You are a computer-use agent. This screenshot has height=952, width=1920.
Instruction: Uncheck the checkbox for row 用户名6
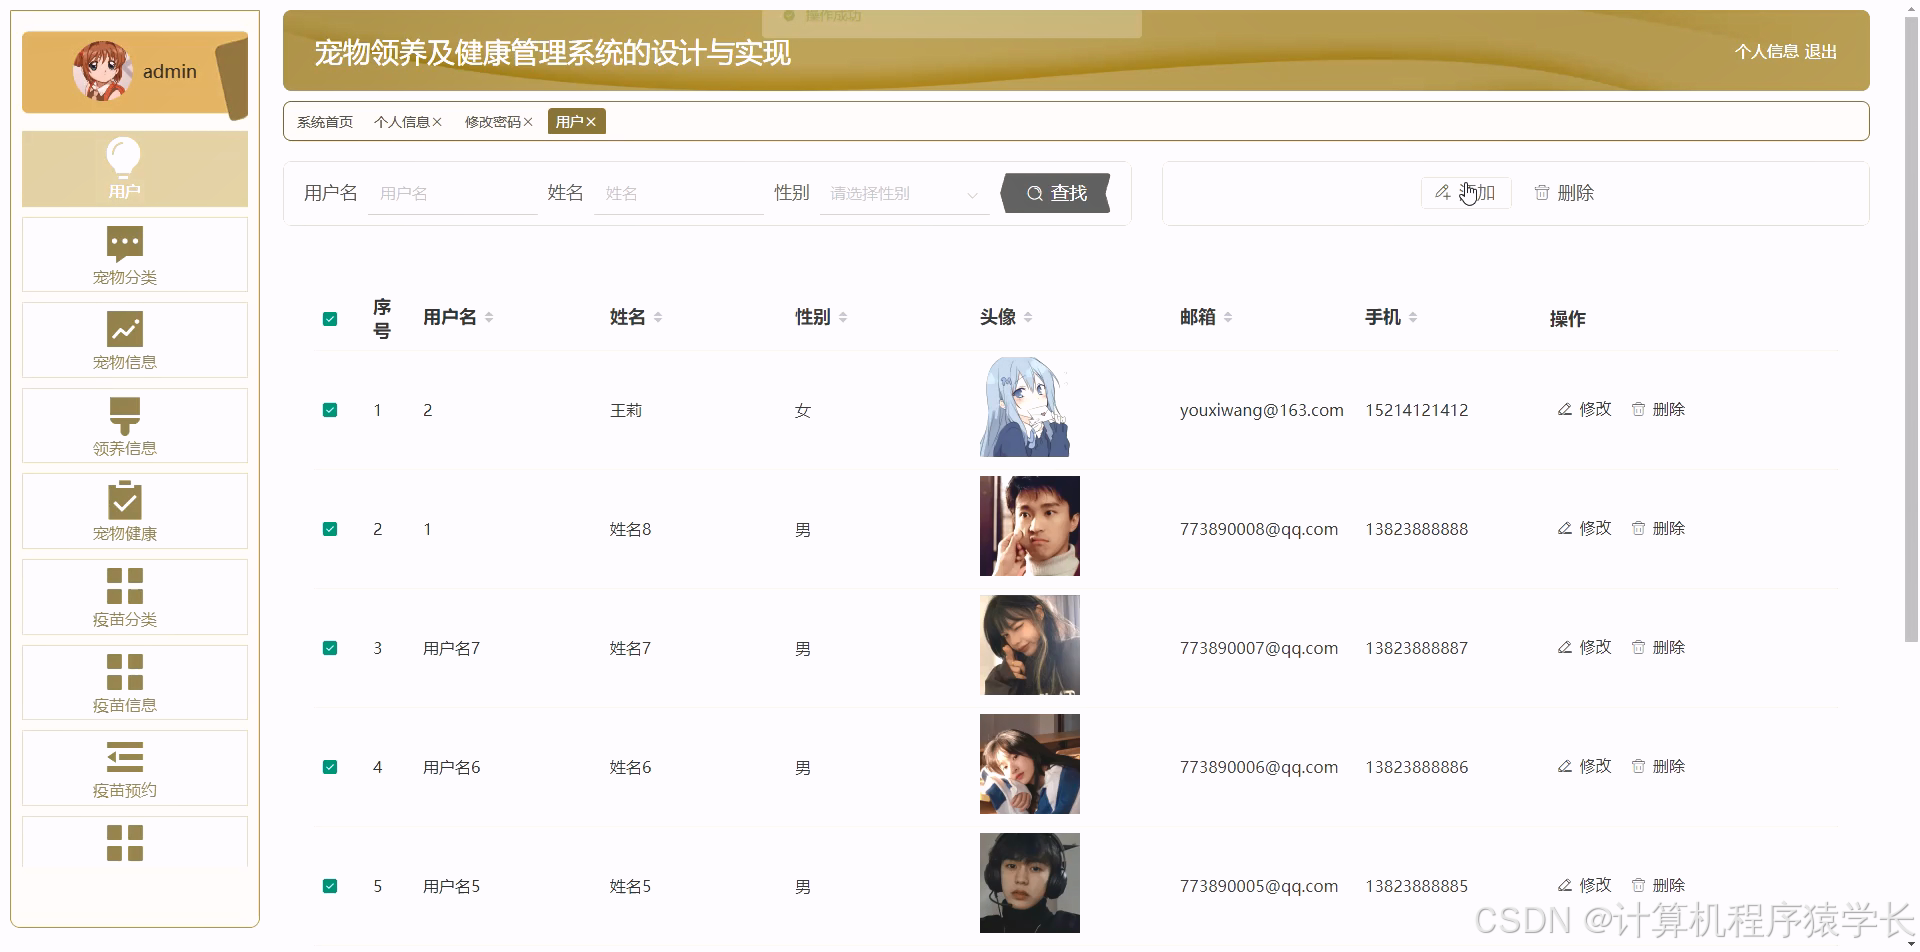[330, 767]
